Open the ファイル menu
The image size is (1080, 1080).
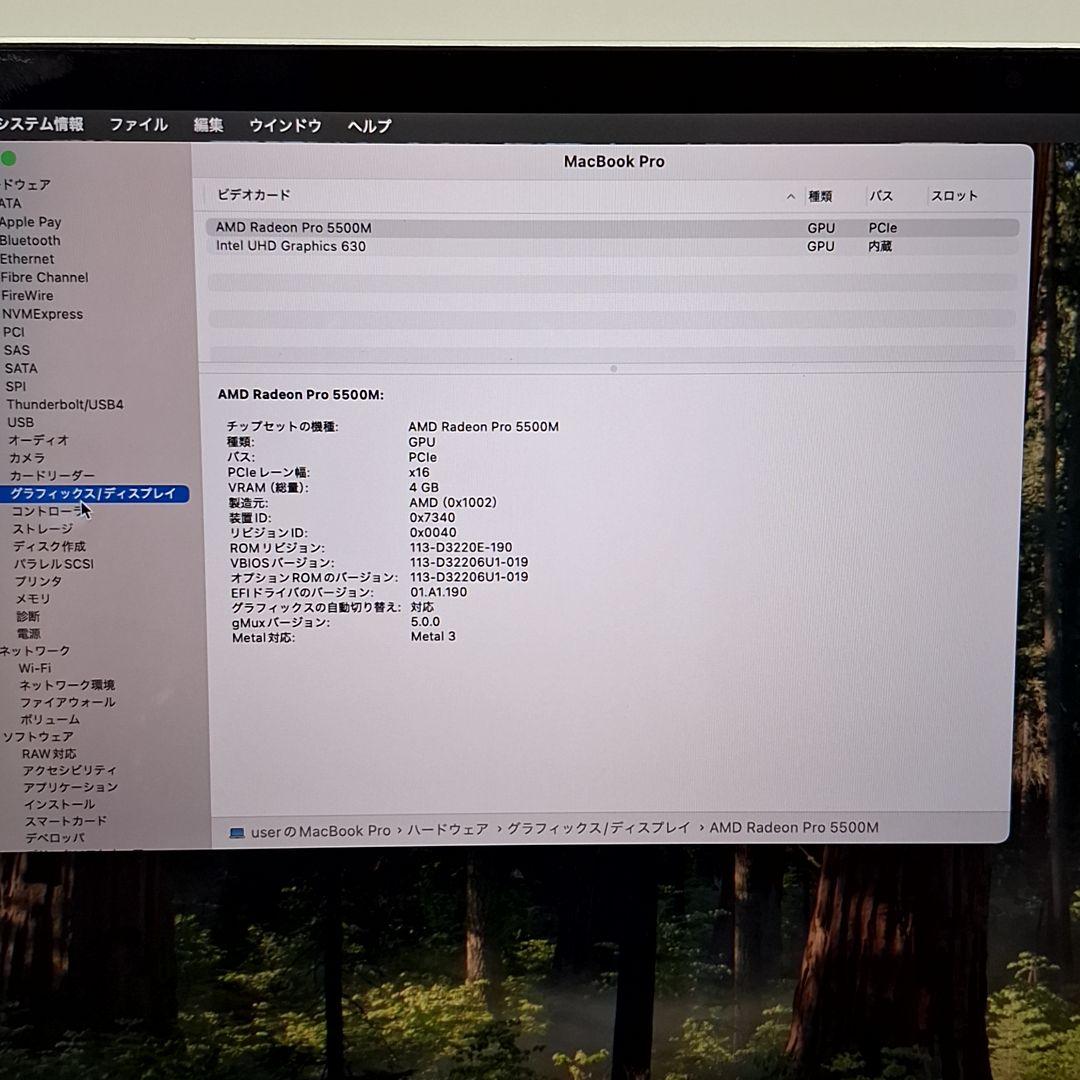[x=137, y=124]
